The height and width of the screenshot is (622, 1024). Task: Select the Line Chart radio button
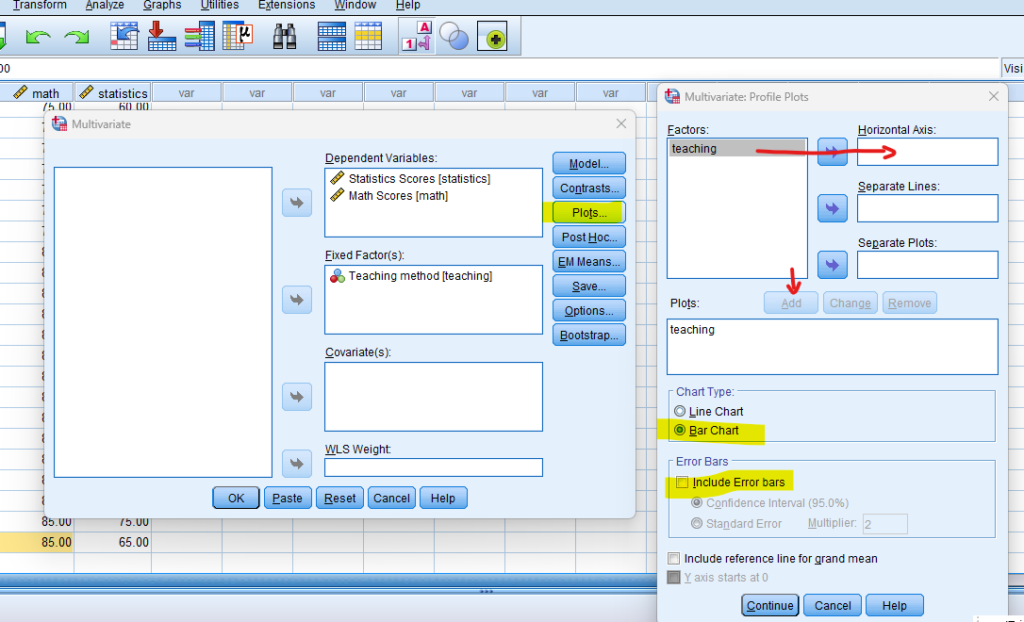681,412
